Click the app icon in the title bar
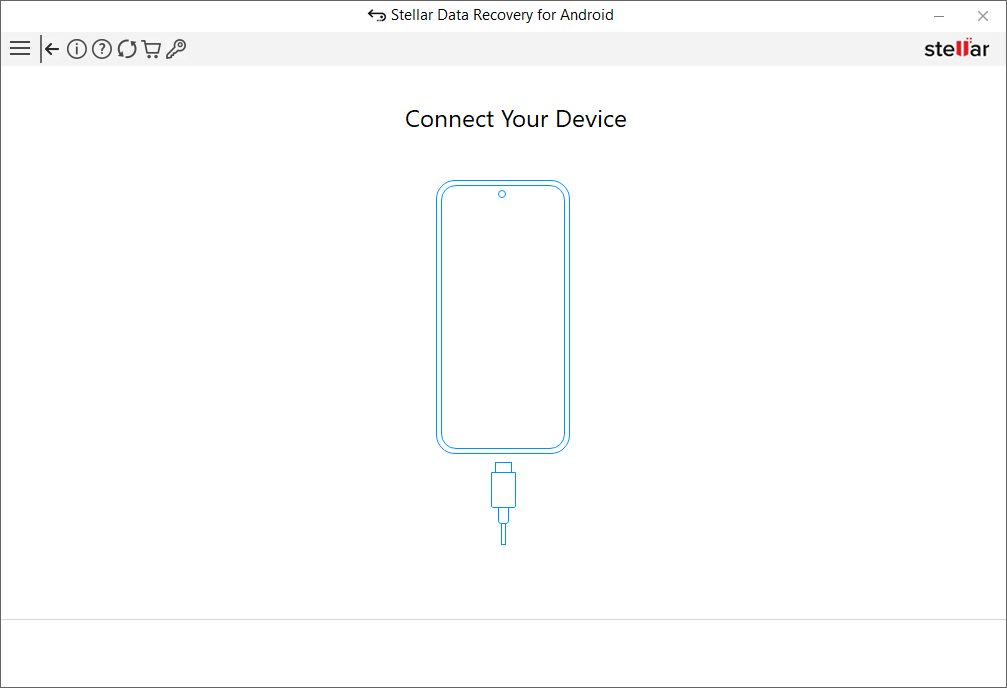The image size is (1007, 688). (377, 16)
